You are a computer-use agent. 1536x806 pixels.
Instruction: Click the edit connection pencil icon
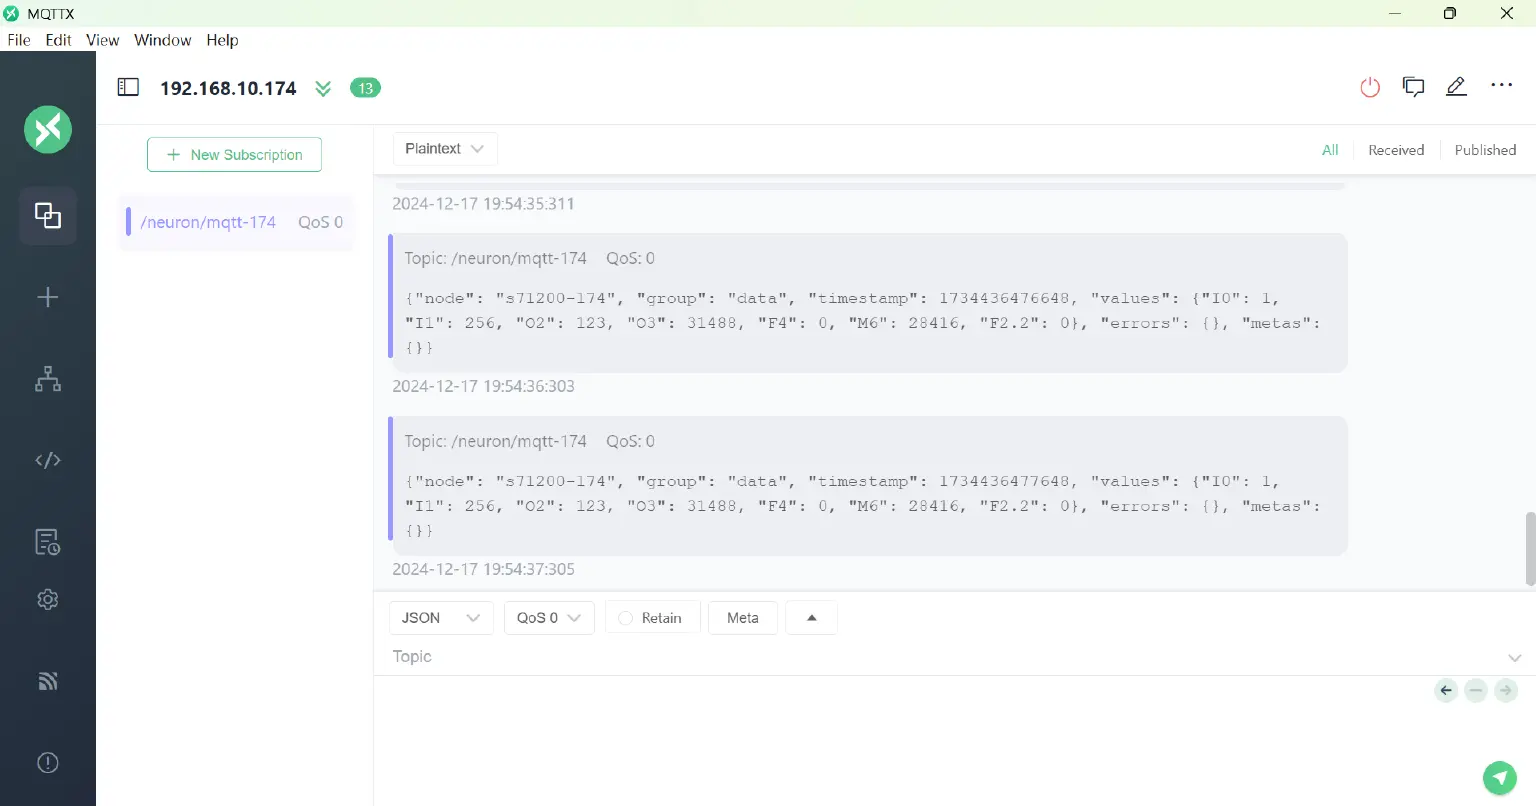tap(1456, 87)
